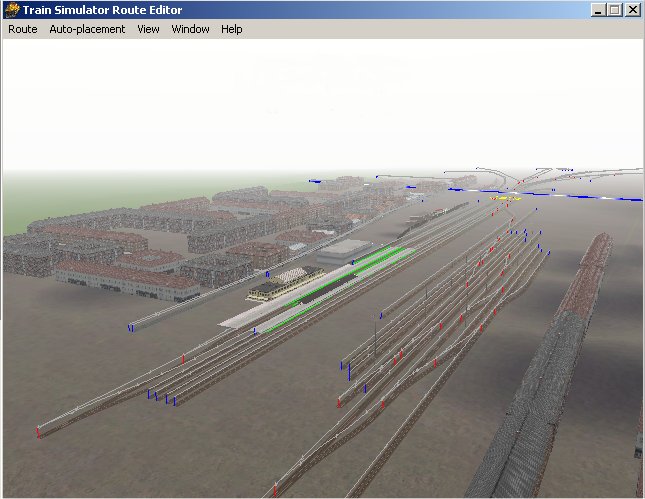Open the Help menu
Image resolution: width=645 pixels, height=499 pixels.
pyautogui.click(x=232, y=29)
